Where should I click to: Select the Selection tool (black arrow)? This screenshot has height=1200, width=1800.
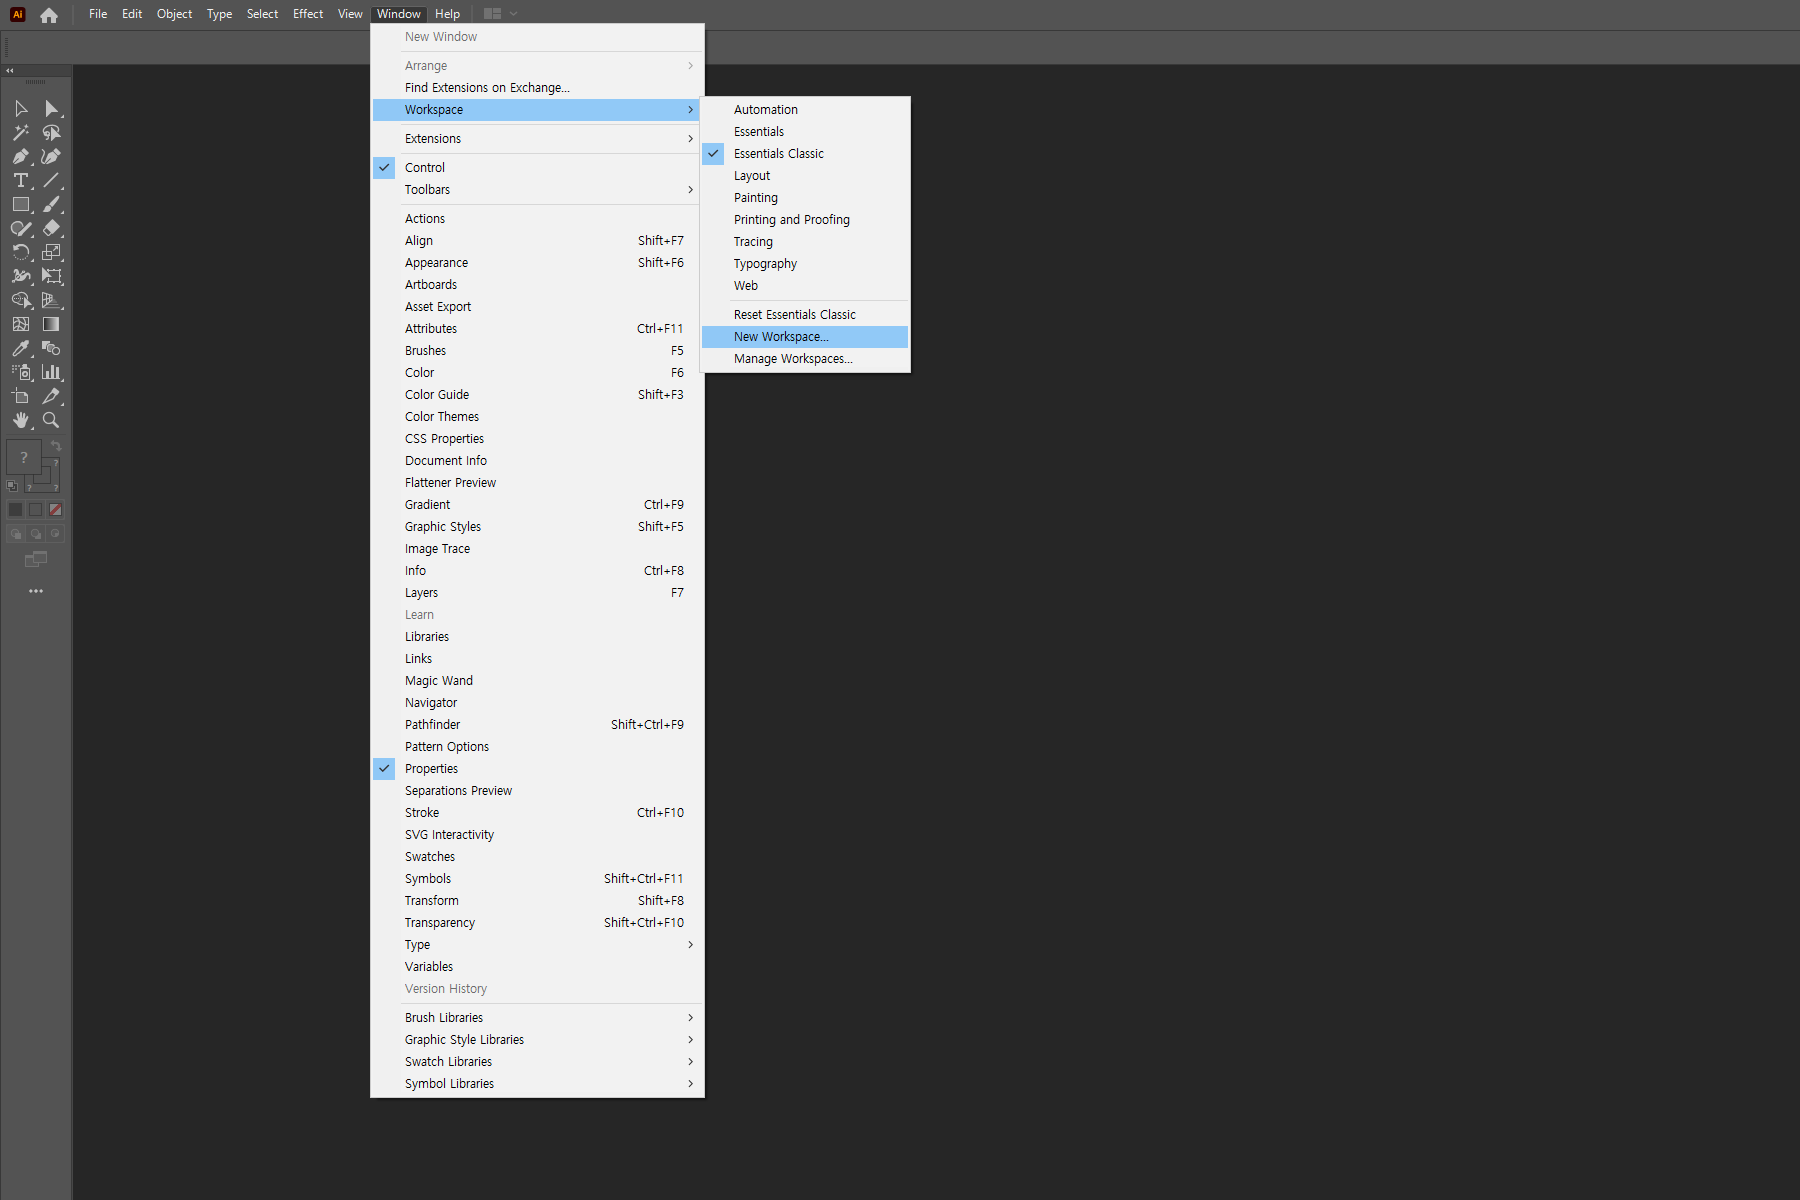21,108
